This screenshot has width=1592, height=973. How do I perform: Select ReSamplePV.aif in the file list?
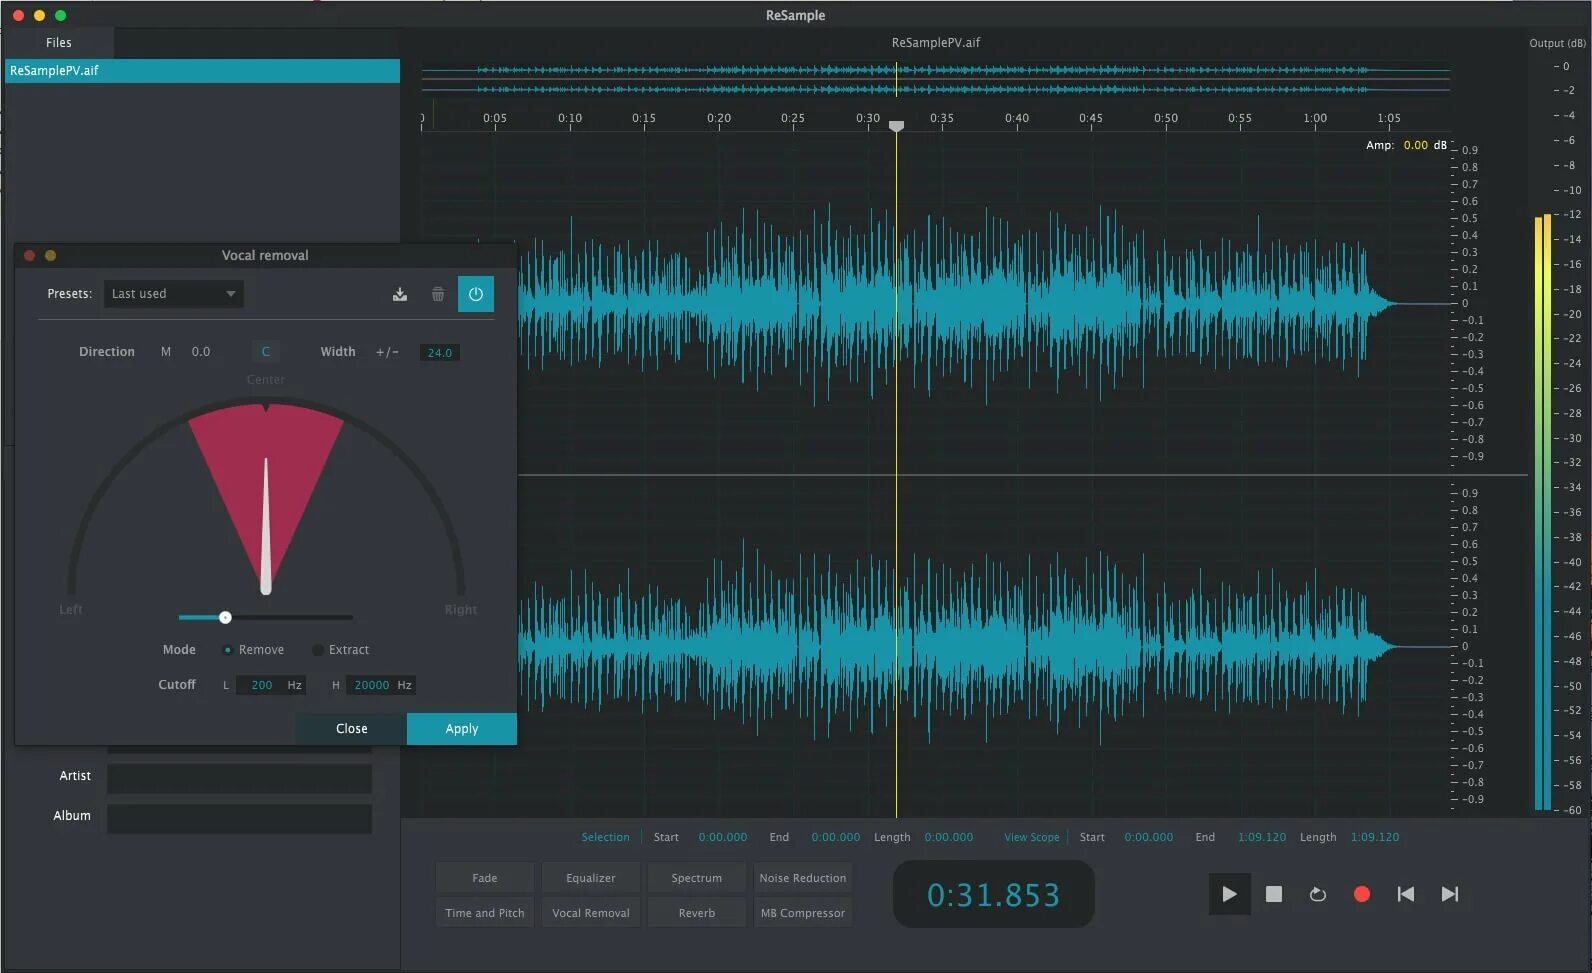point(202,71)
